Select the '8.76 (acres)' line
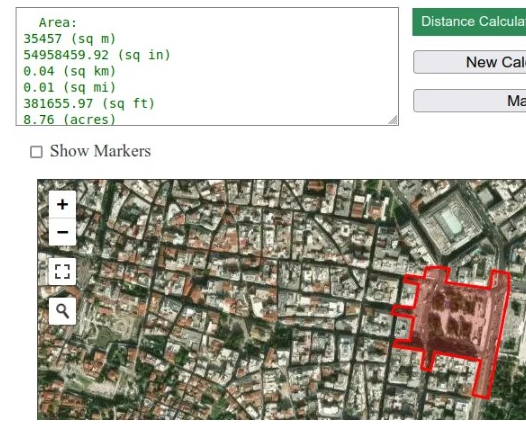 (69, 119)
